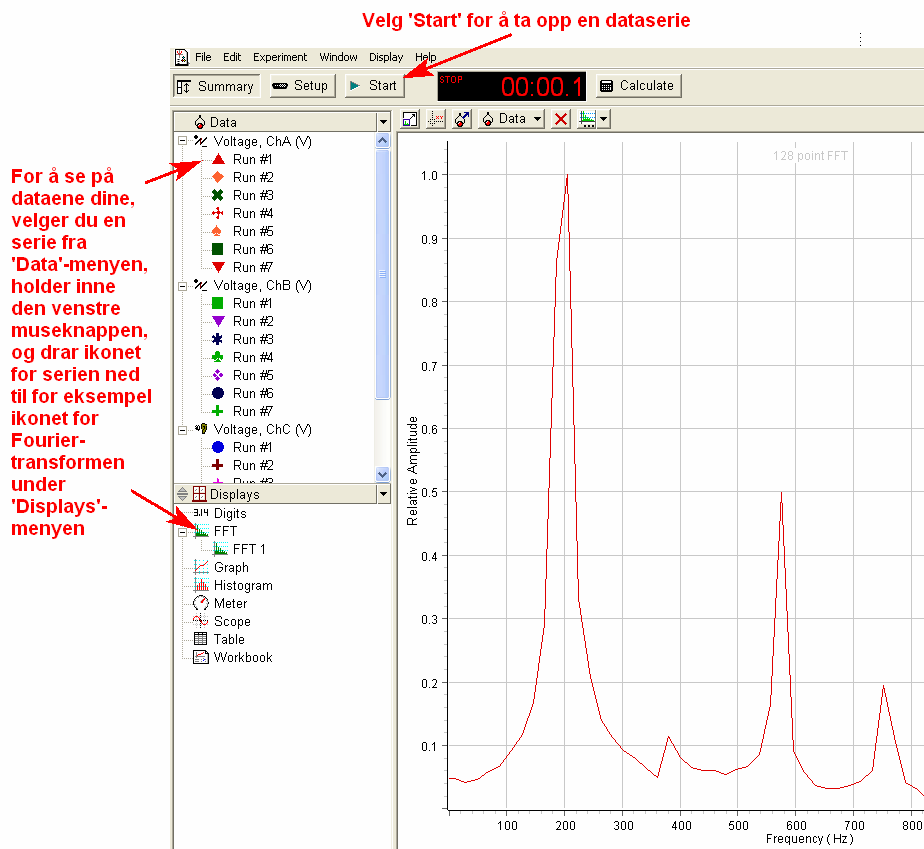This screenshot has height=849, width=924.
Task: Open the Data panel header dropdown arrow
Action: click(x=384, y=122)
